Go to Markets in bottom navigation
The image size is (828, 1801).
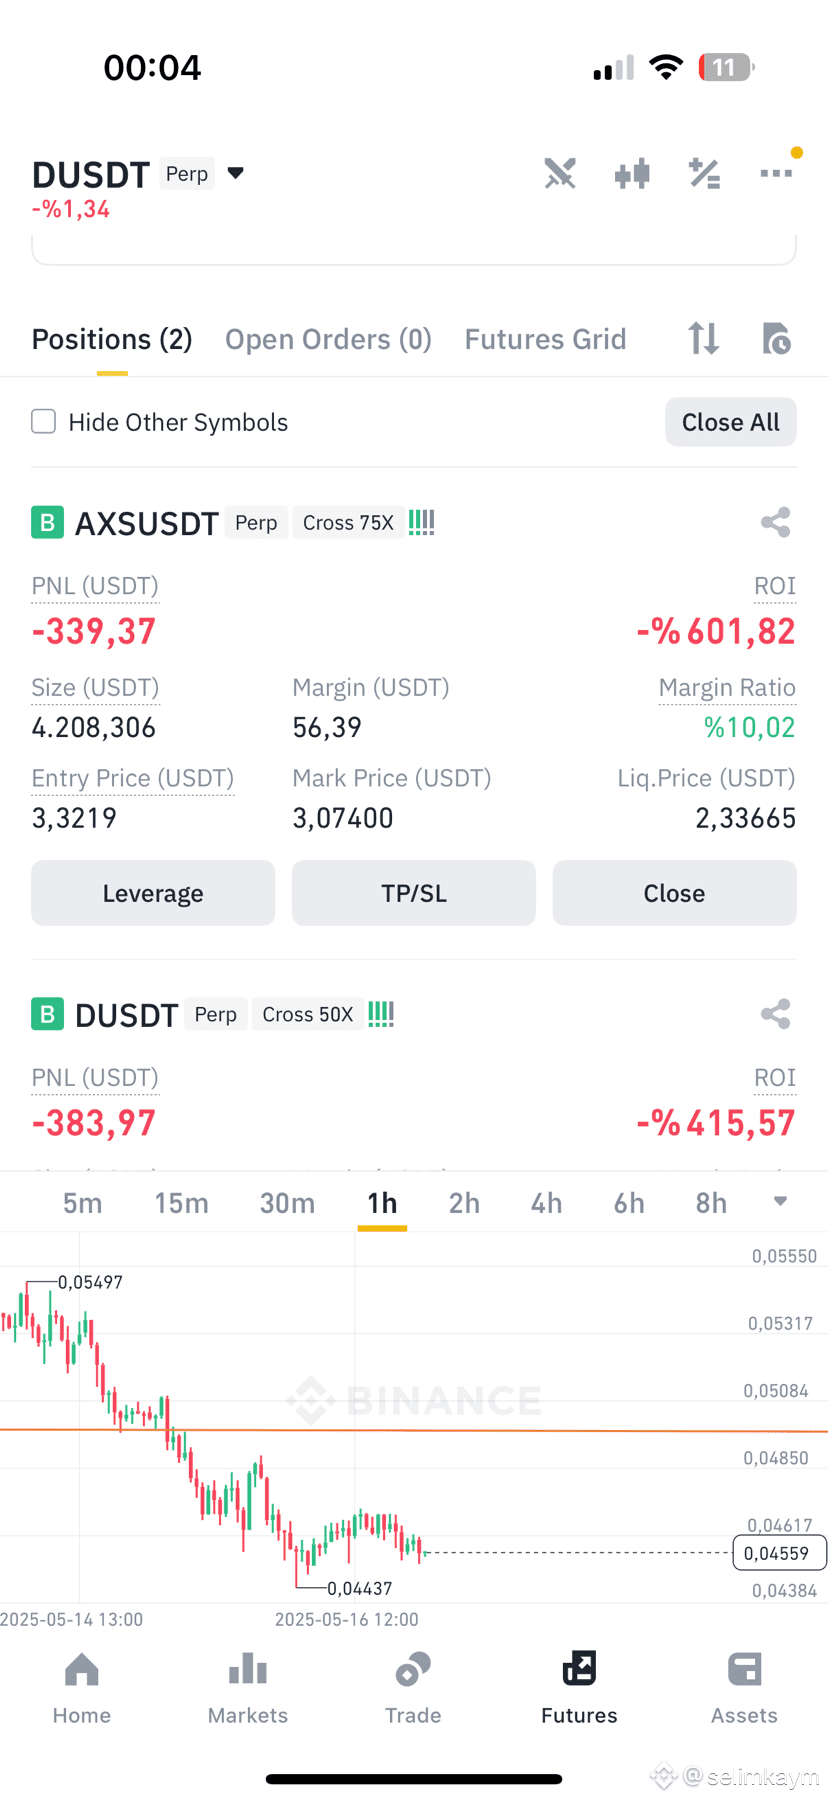pyautogui.click(x=248, y=1688)
